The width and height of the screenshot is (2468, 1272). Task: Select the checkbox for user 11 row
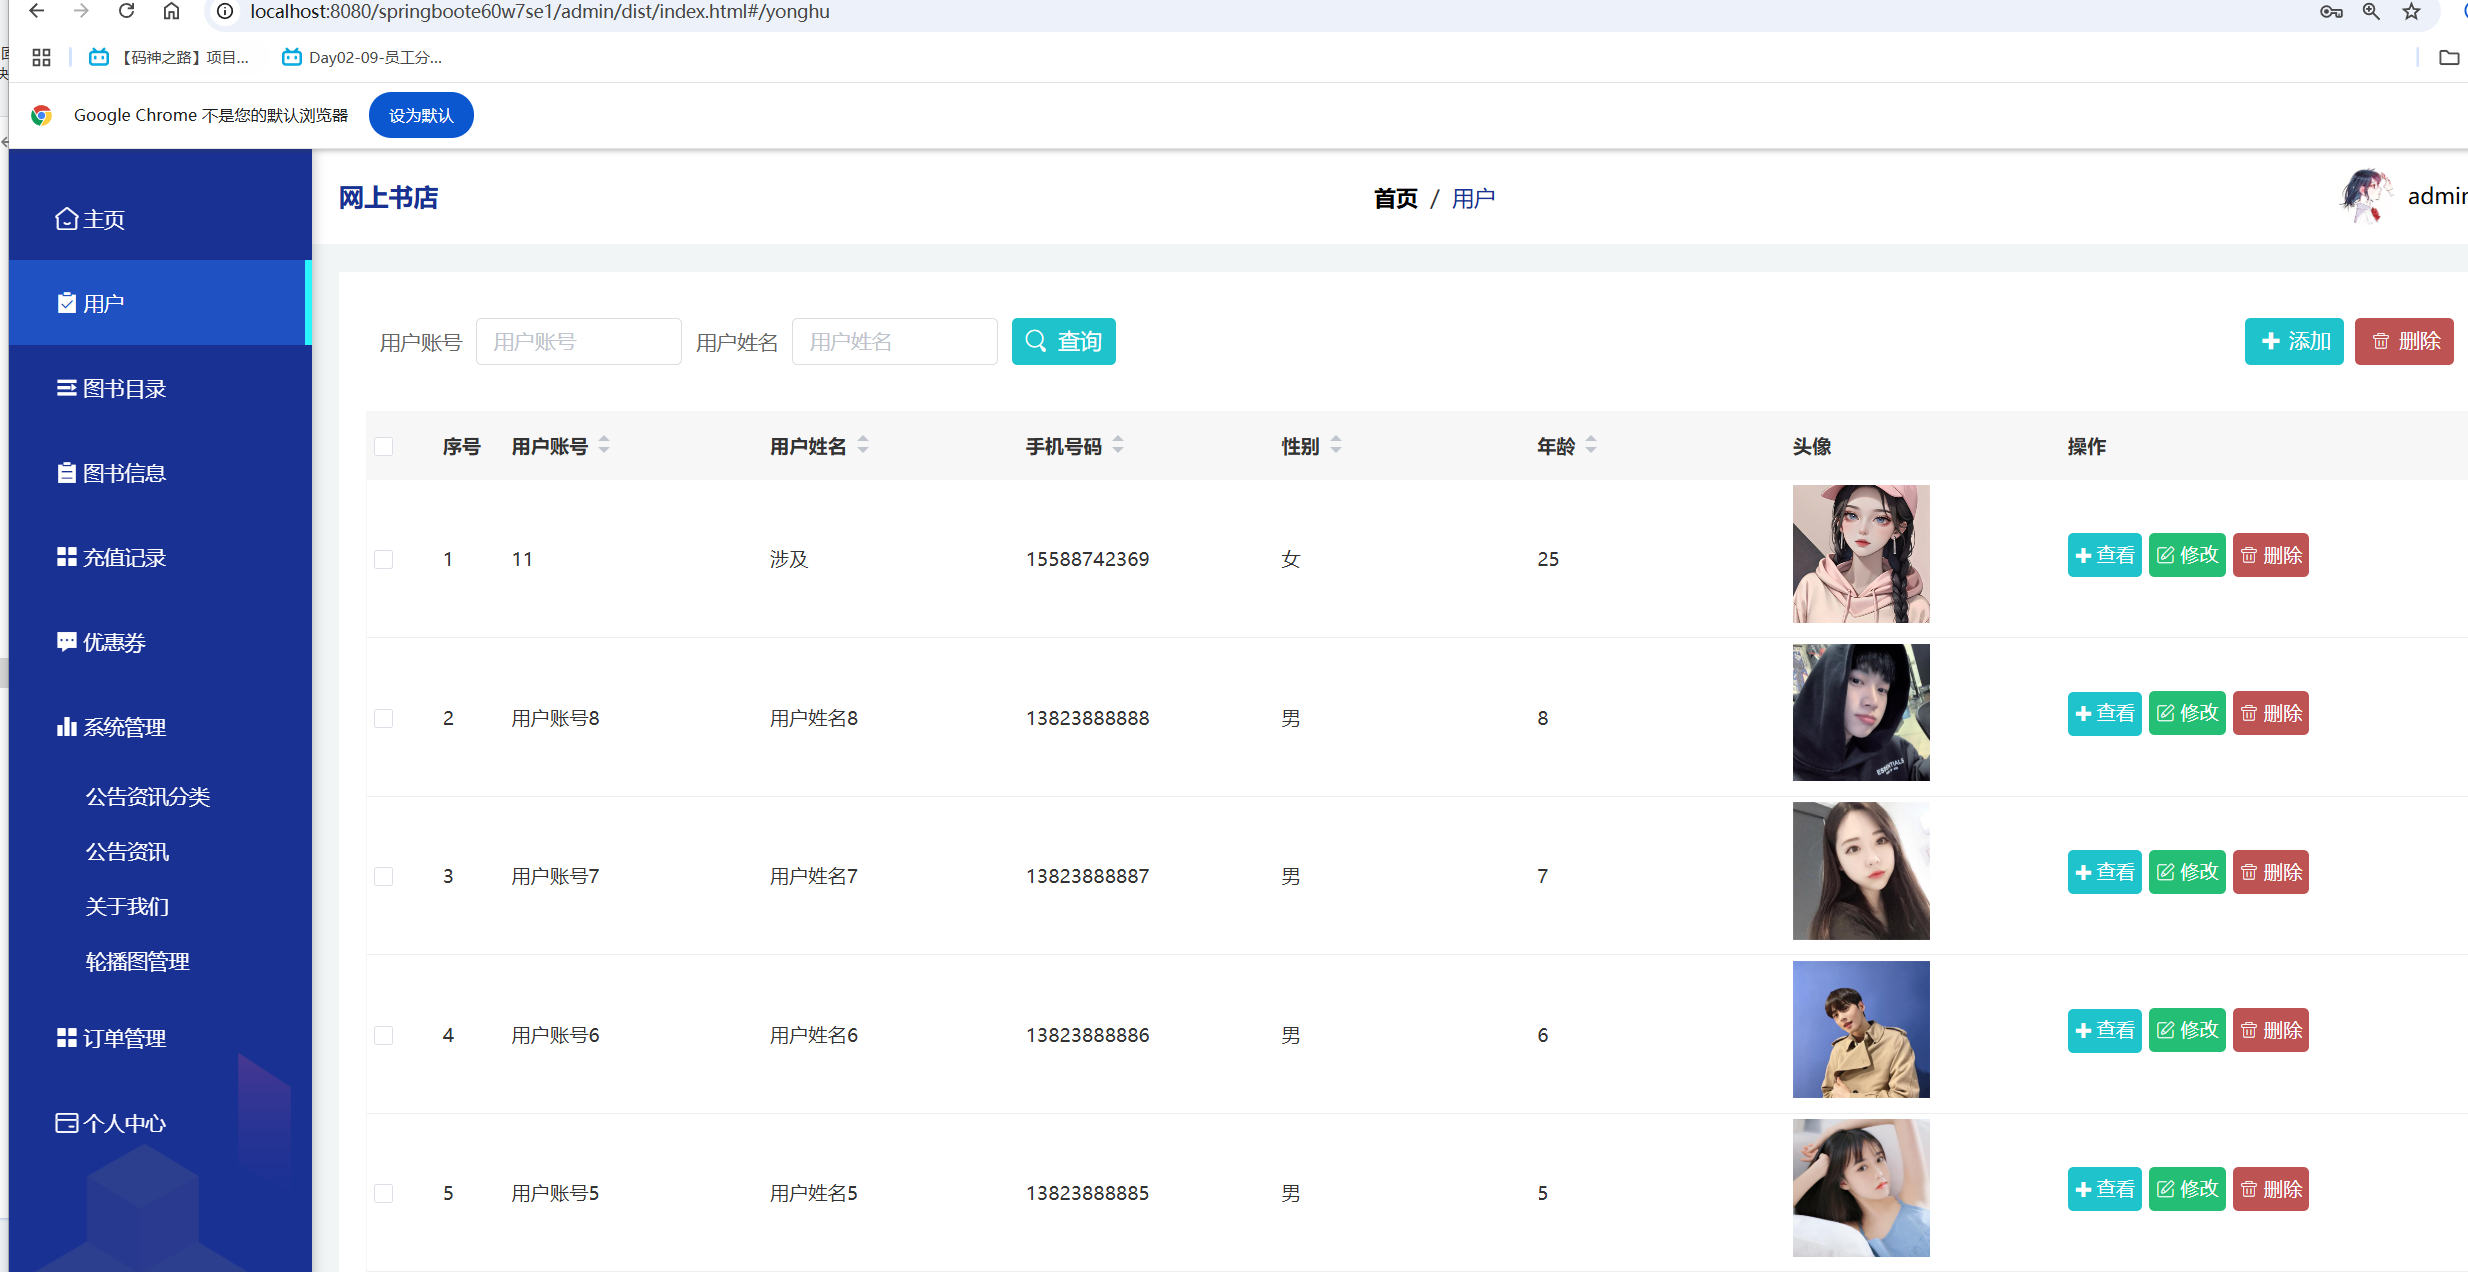(384, 559)
